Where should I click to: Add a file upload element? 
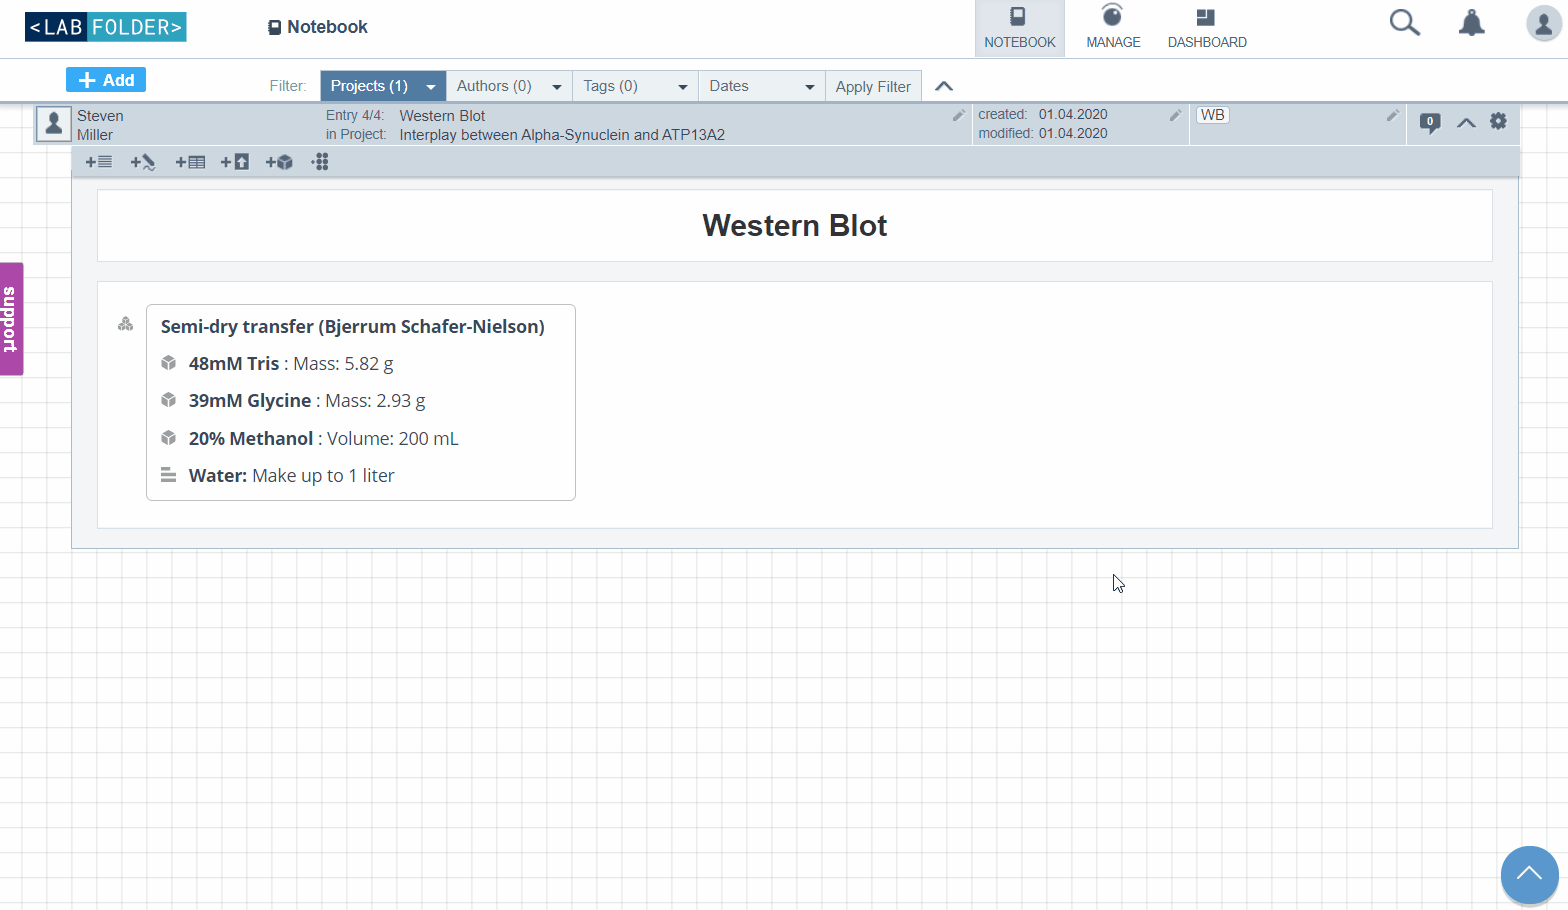[x=235, y=162]
